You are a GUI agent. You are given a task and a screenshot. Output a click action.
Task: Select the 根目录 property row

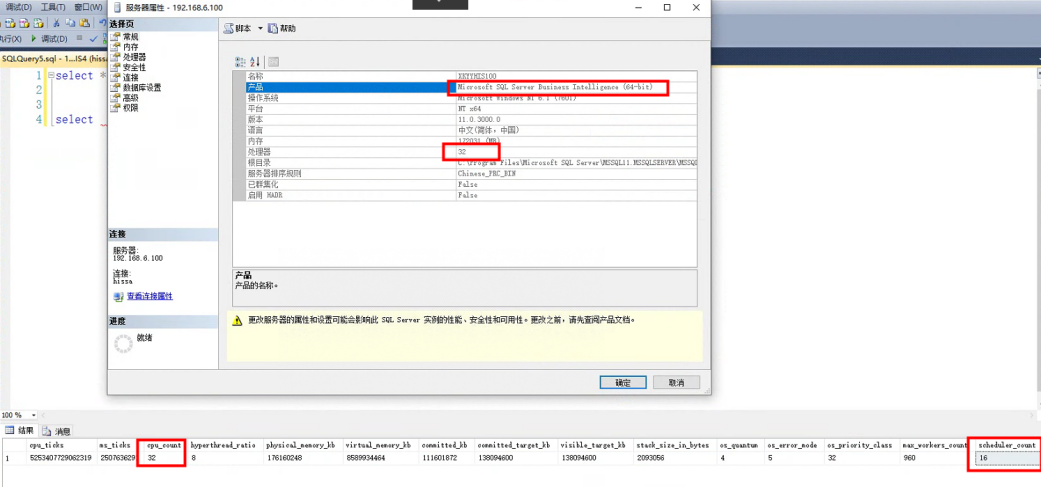pos(471,163)
